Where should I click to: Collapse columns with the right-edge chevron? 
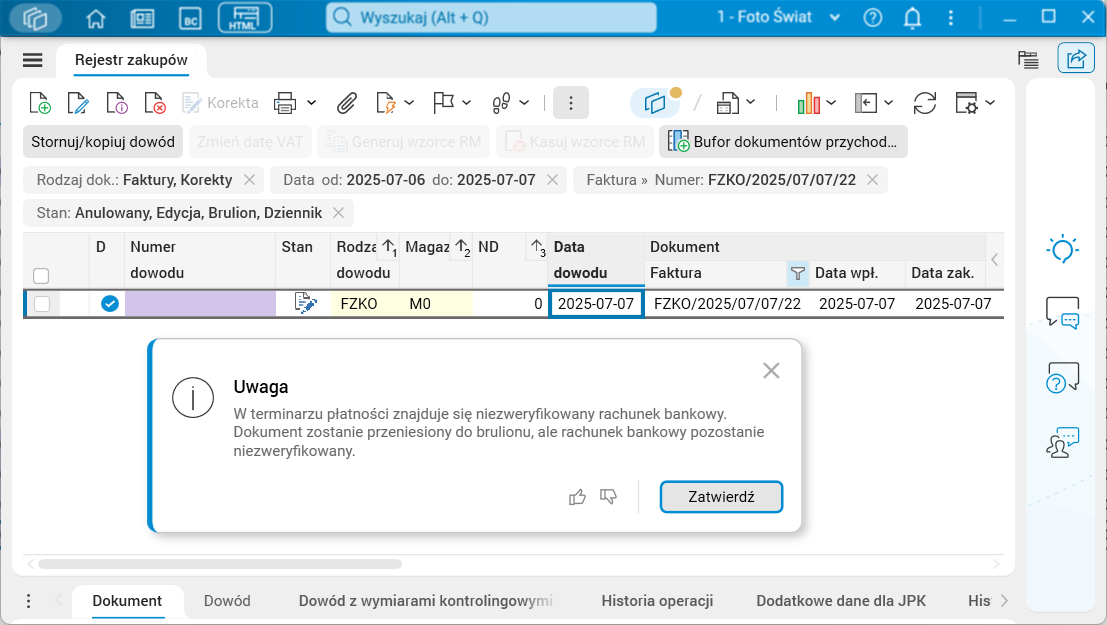coord(995,260)
